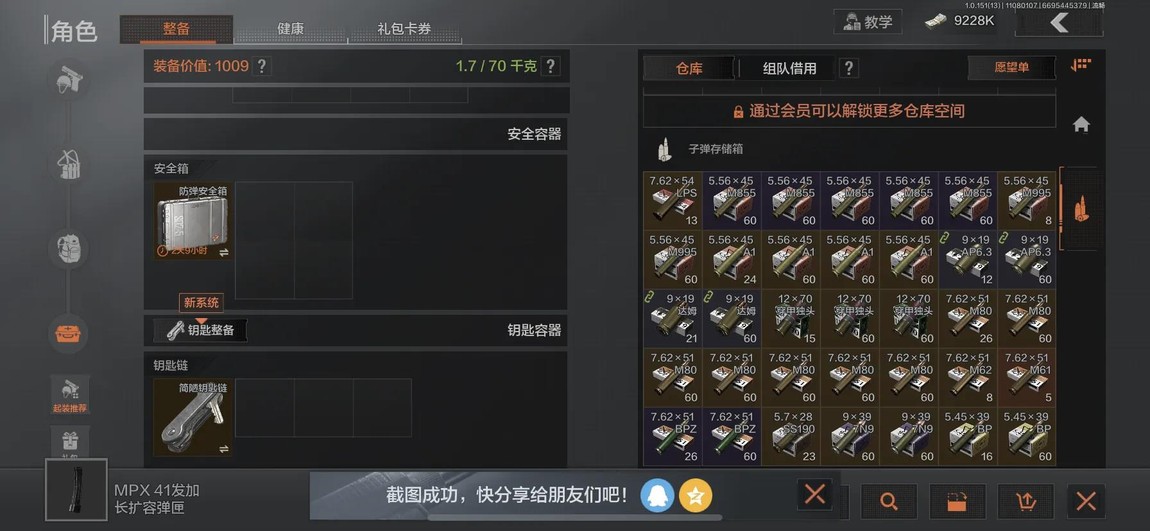Screen dimensions: 1150x531
Task: Open the orange bullet ammo category icon
Action: pos(1081,208)
